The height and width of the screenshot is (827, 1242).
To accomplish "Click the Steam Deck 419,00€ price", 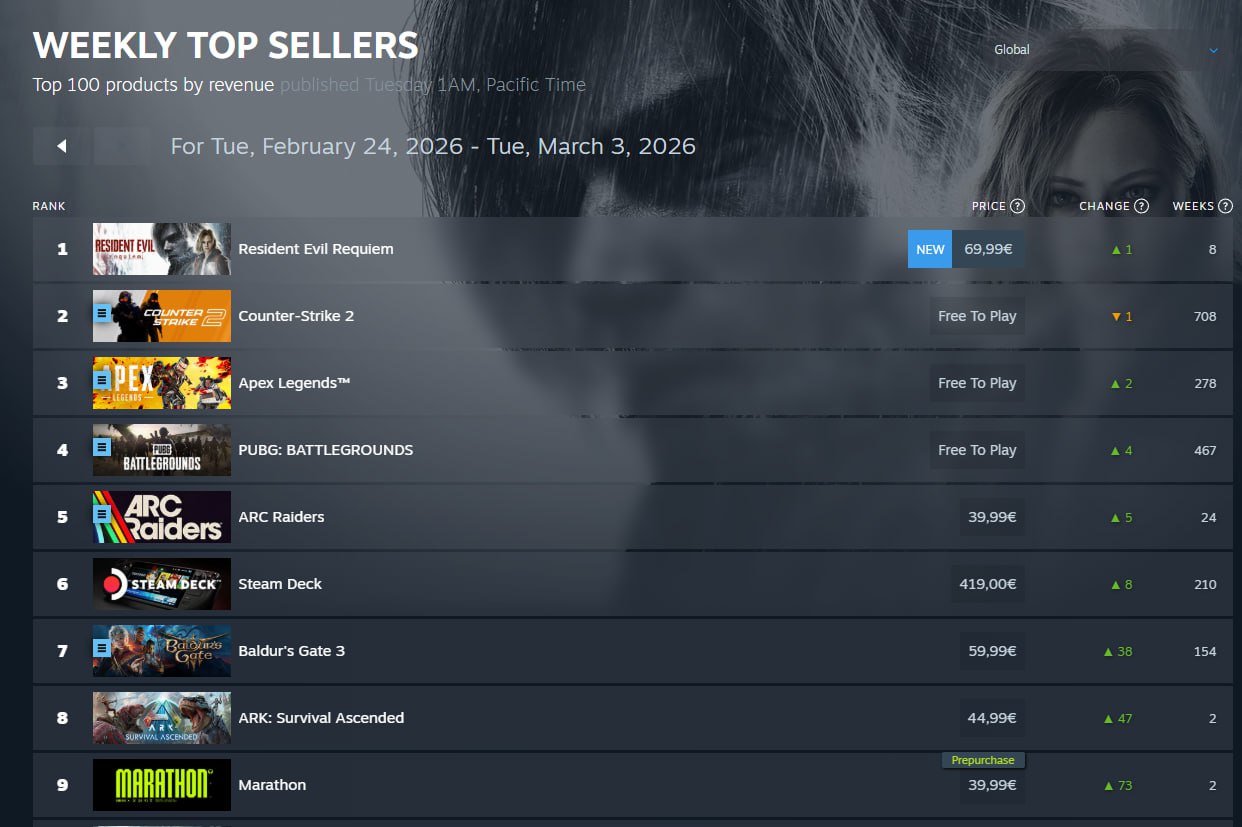I will coord(987,584).
